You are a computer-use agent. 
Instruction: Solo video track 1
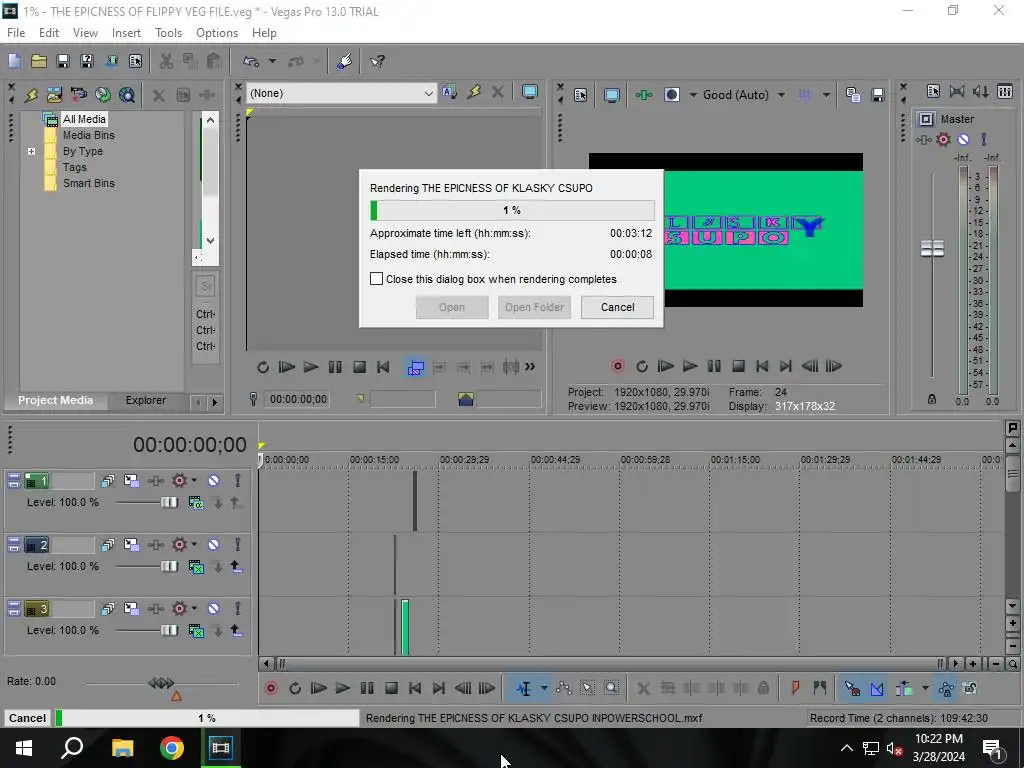238,481
